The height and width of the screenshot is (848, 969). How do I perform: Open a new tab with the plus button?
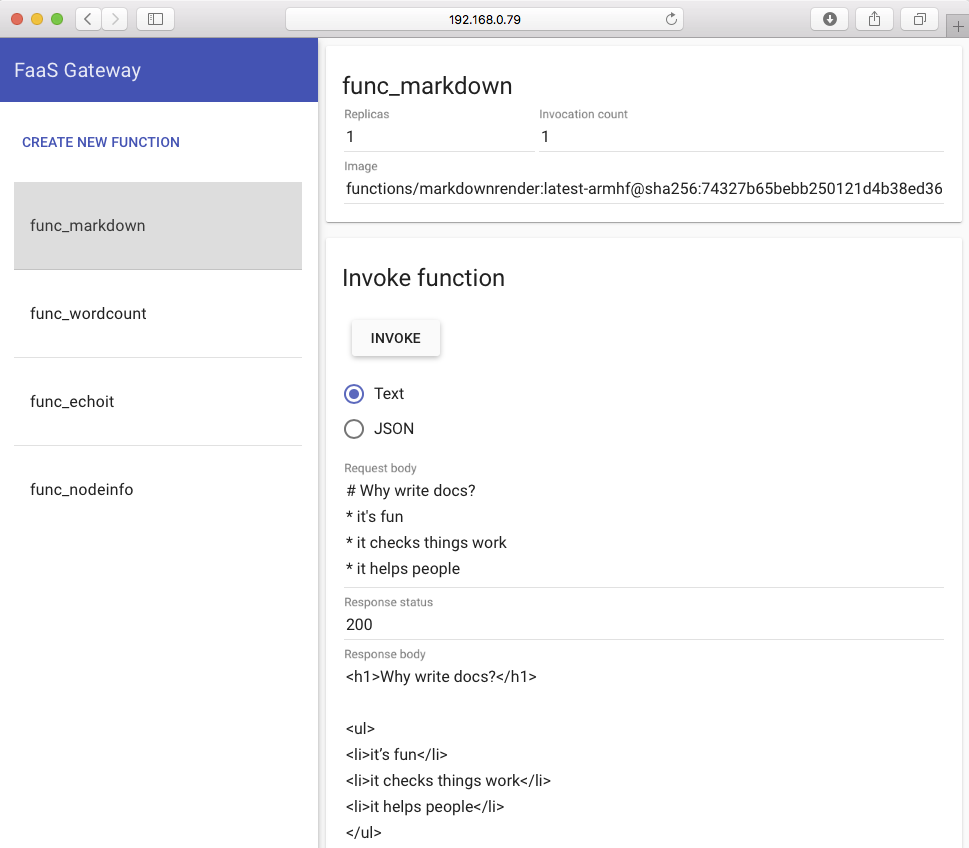957,25
